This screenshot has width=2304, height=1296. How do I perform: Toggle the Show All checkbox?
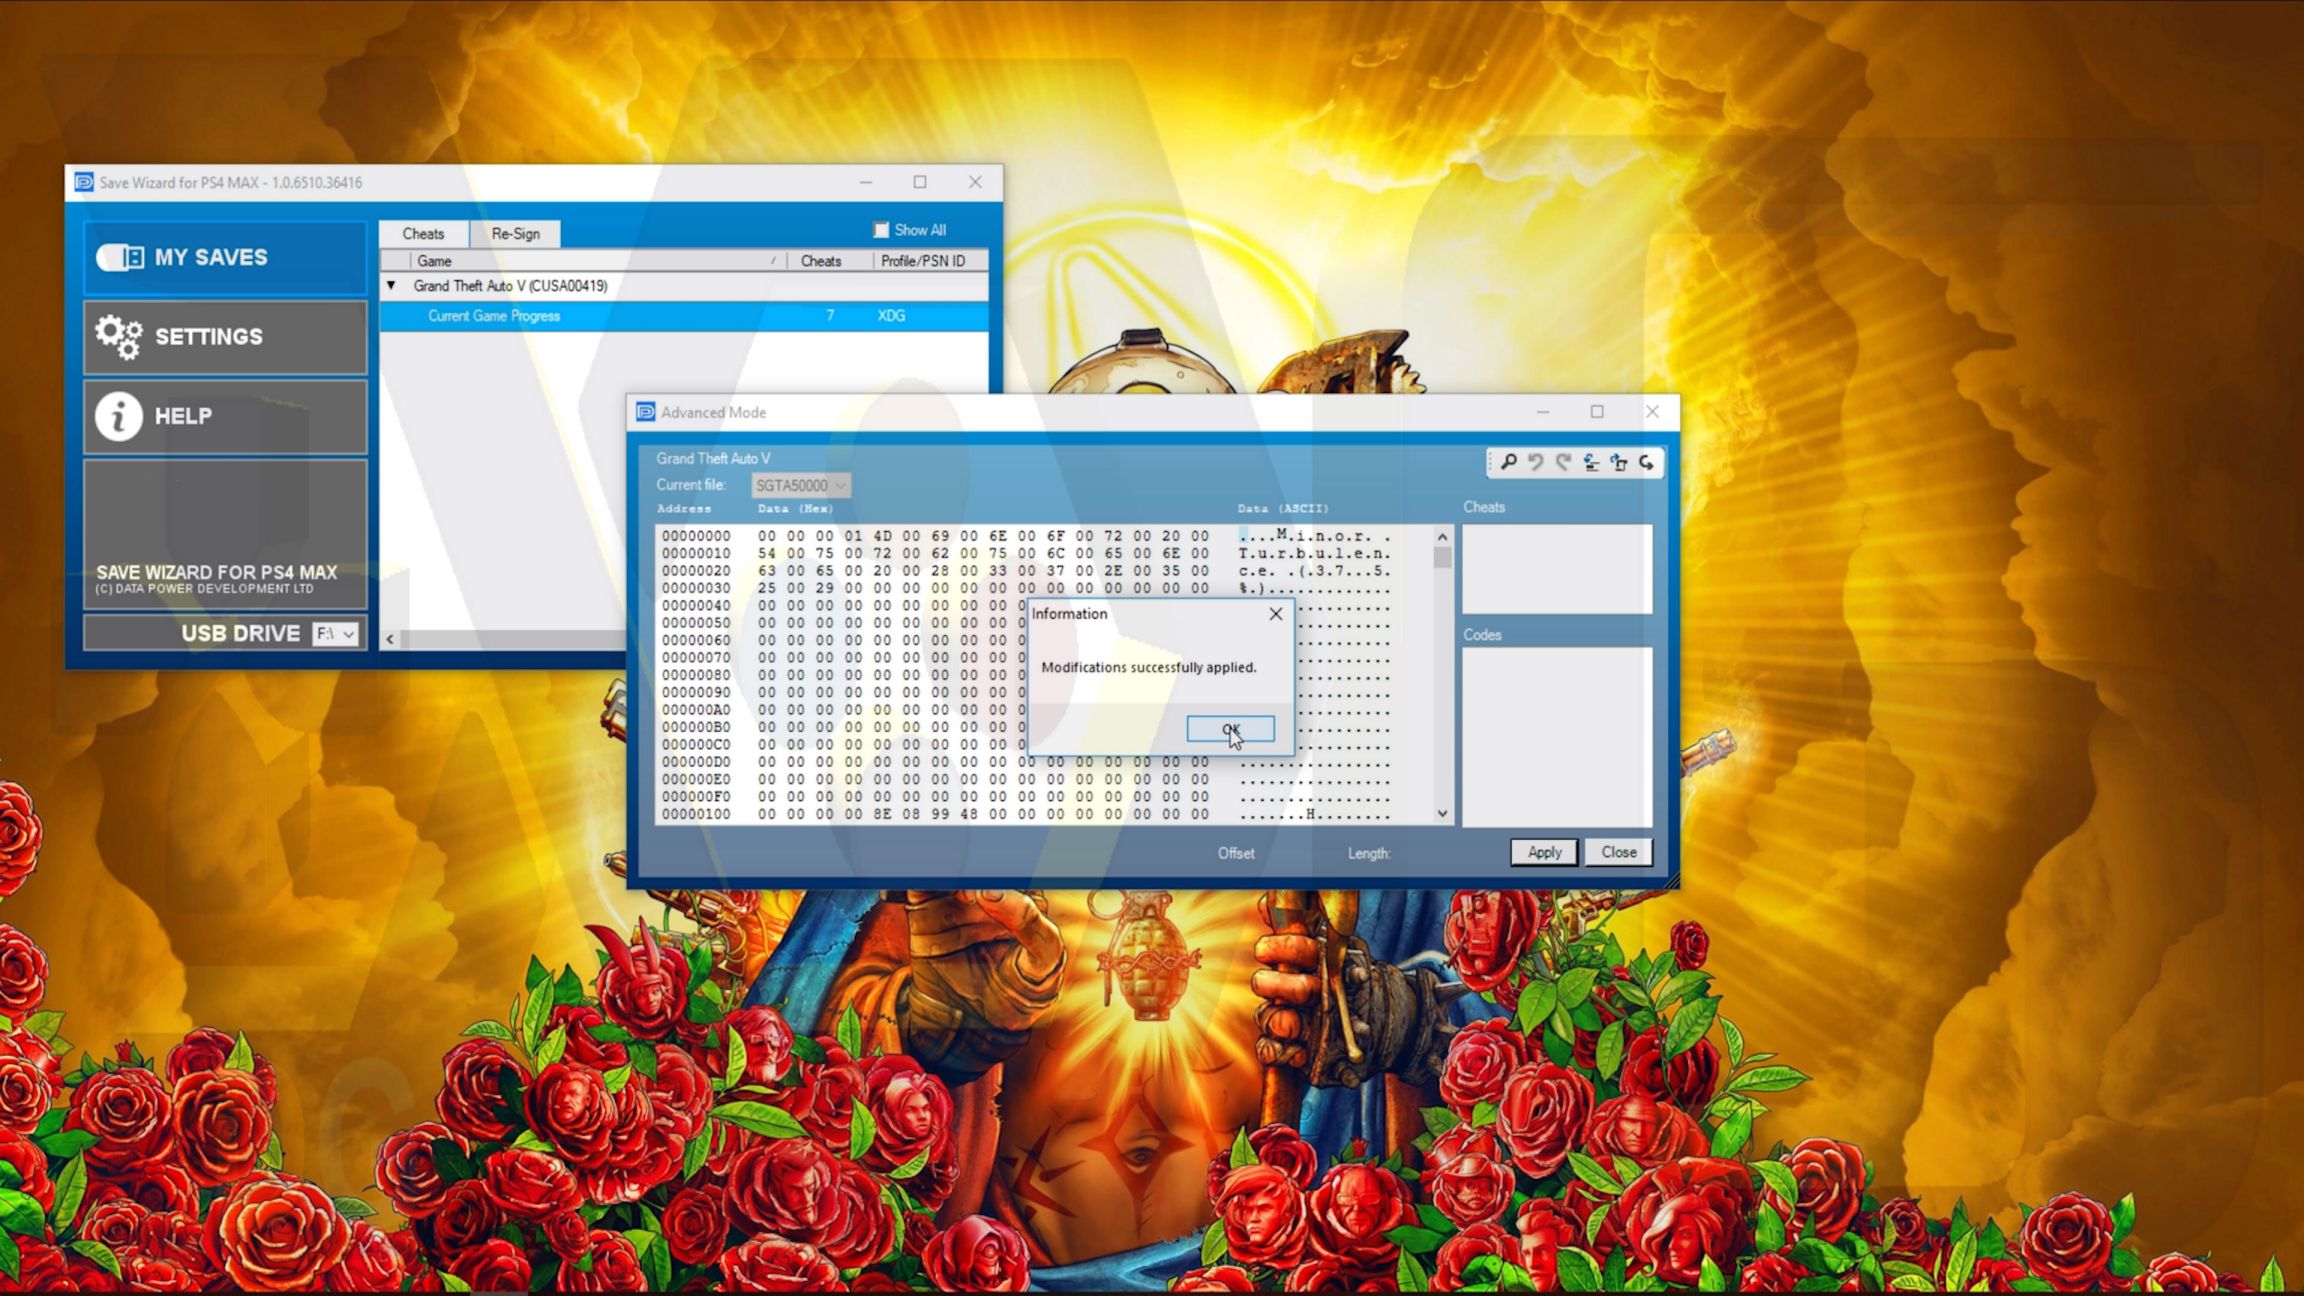[x=878, y=229]
